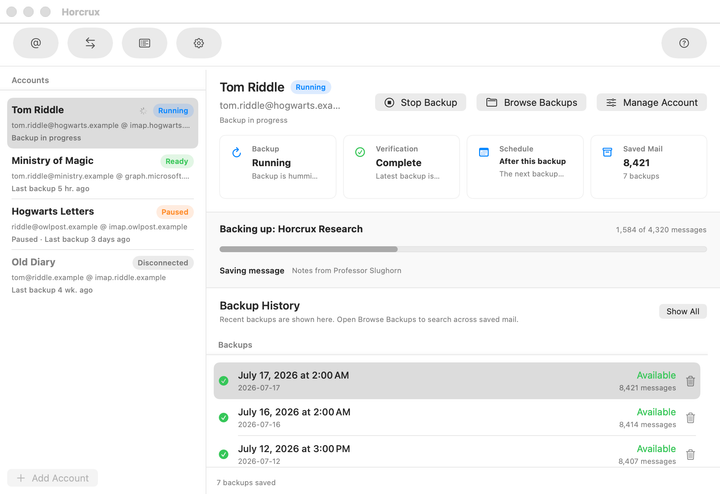The image size is (720, 494).
Task: Click the folder icon in Browse Backups
Action: [x=491, y=102]
